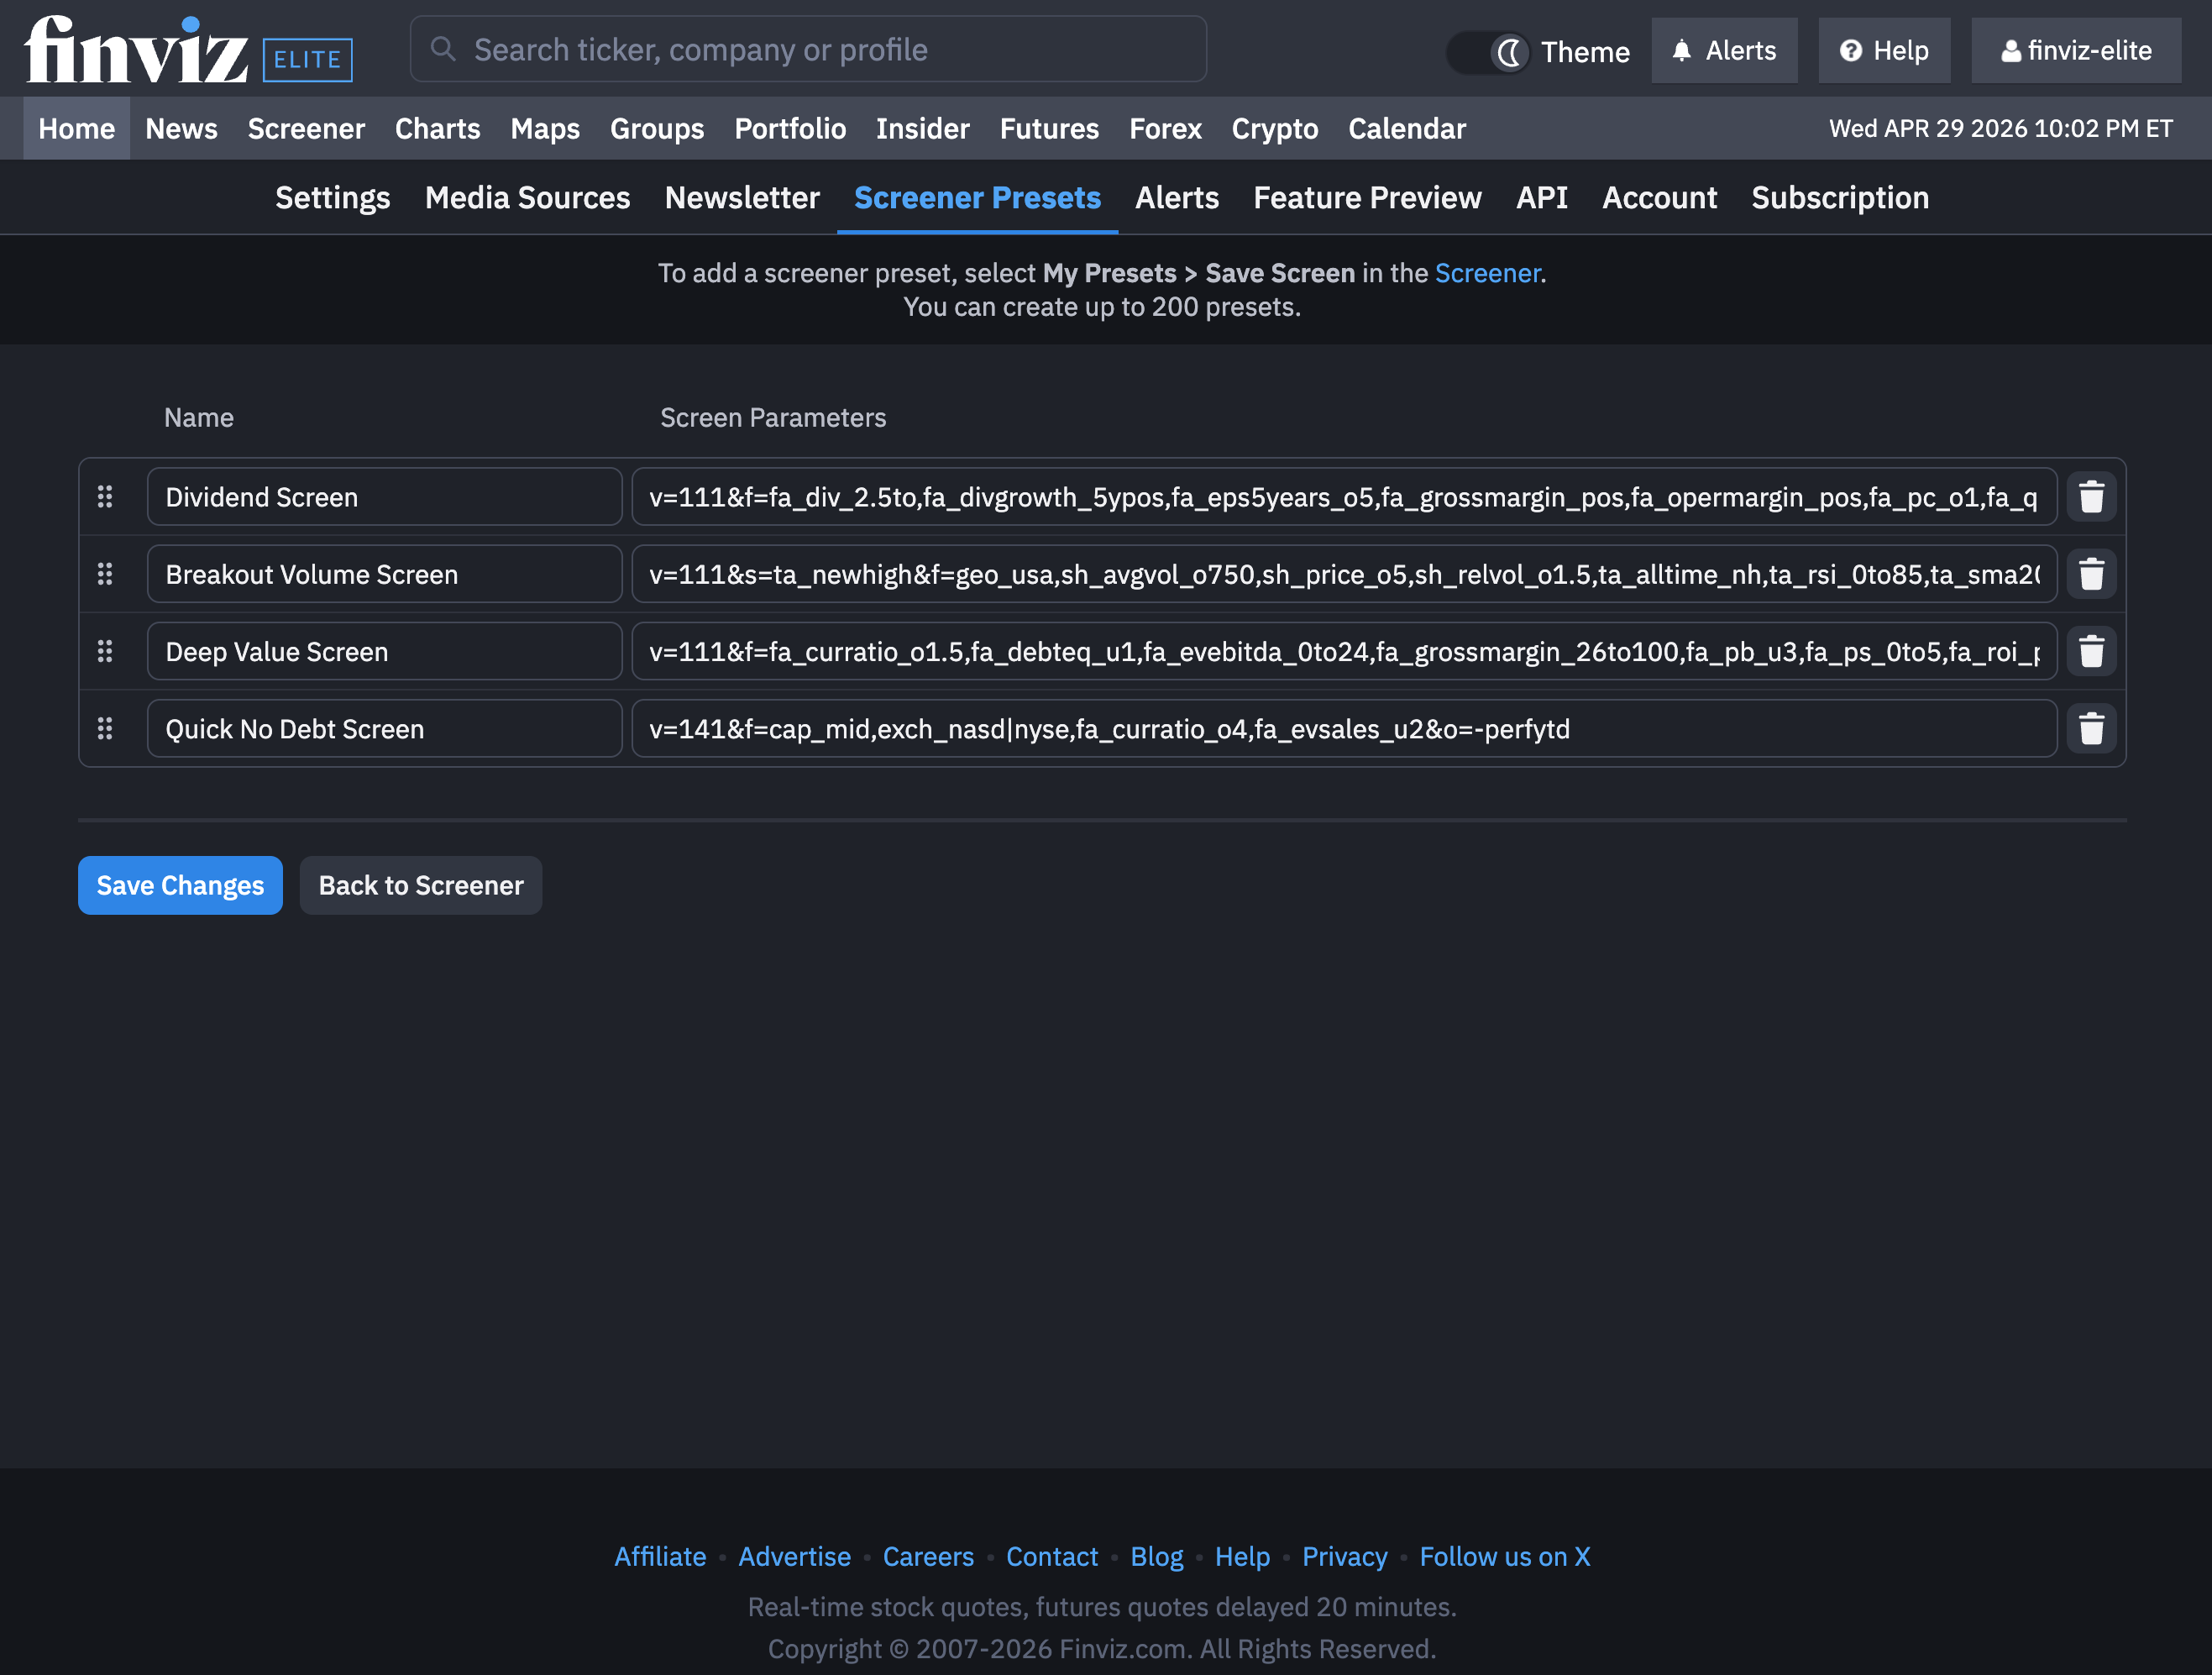
Task: Click drag handle beside Deep Value Screen
Action: pyautogui.click(x=105, y=652)
